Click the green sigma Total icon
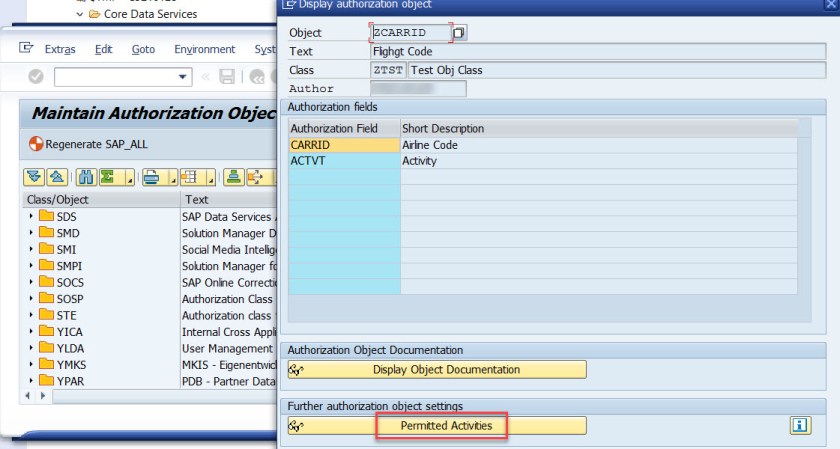Viewport: 840px width, 449px height. click(108, 177)
